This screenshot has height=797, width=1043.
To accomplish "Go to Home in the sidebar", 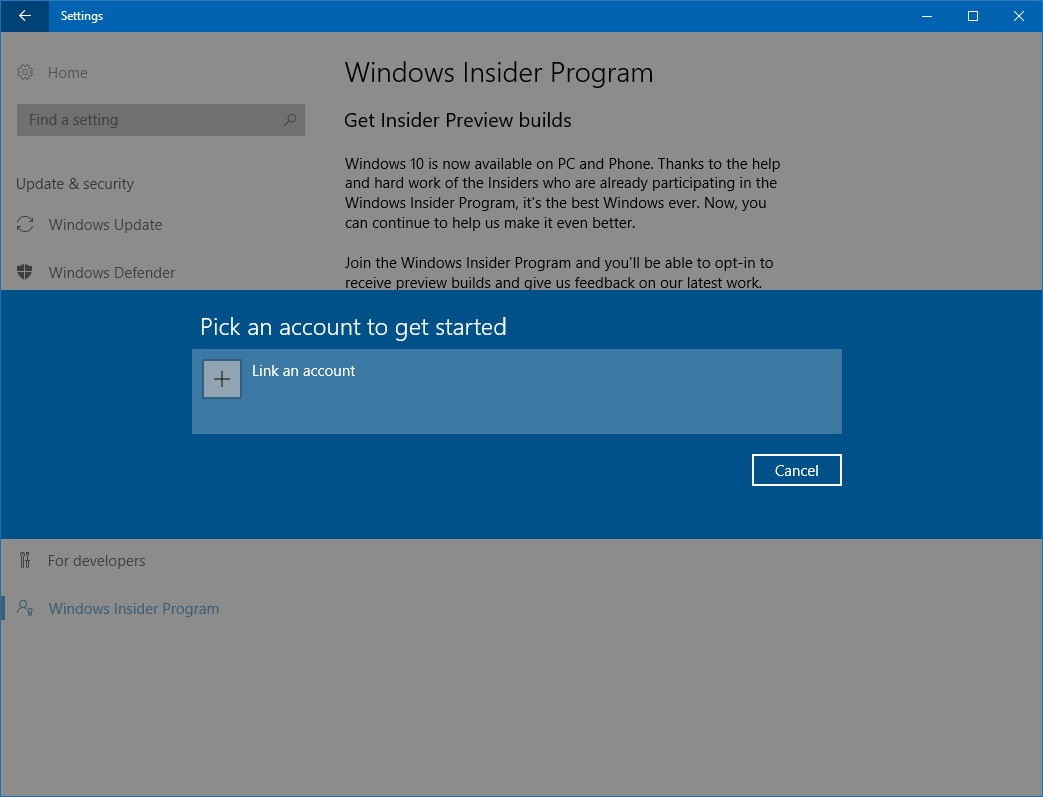I will pos(67,73).
